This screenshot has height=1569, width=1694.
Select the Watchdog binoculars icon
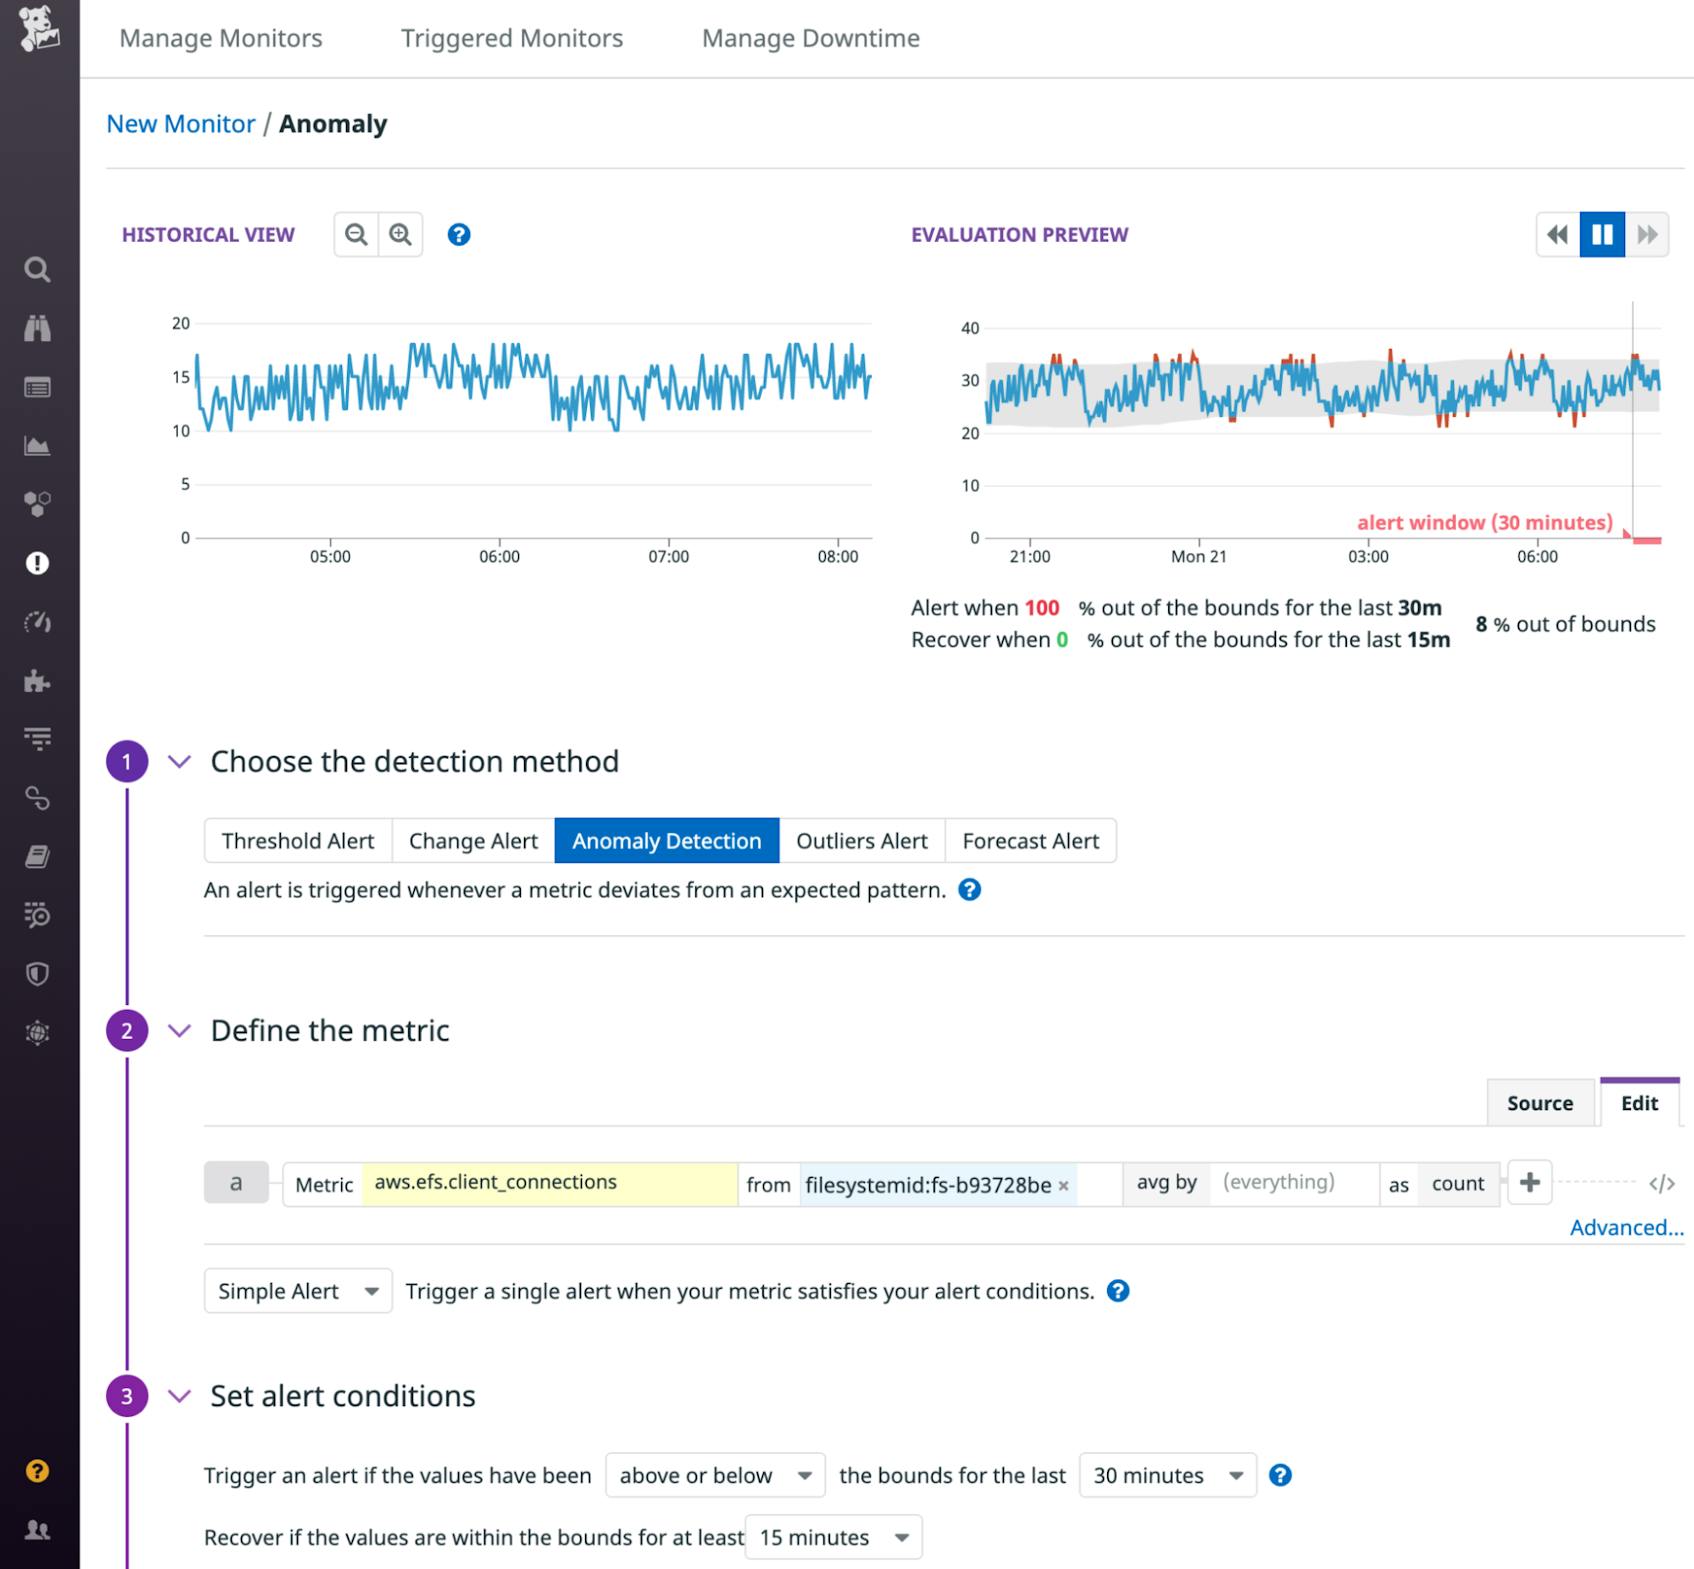pos(38,328)
